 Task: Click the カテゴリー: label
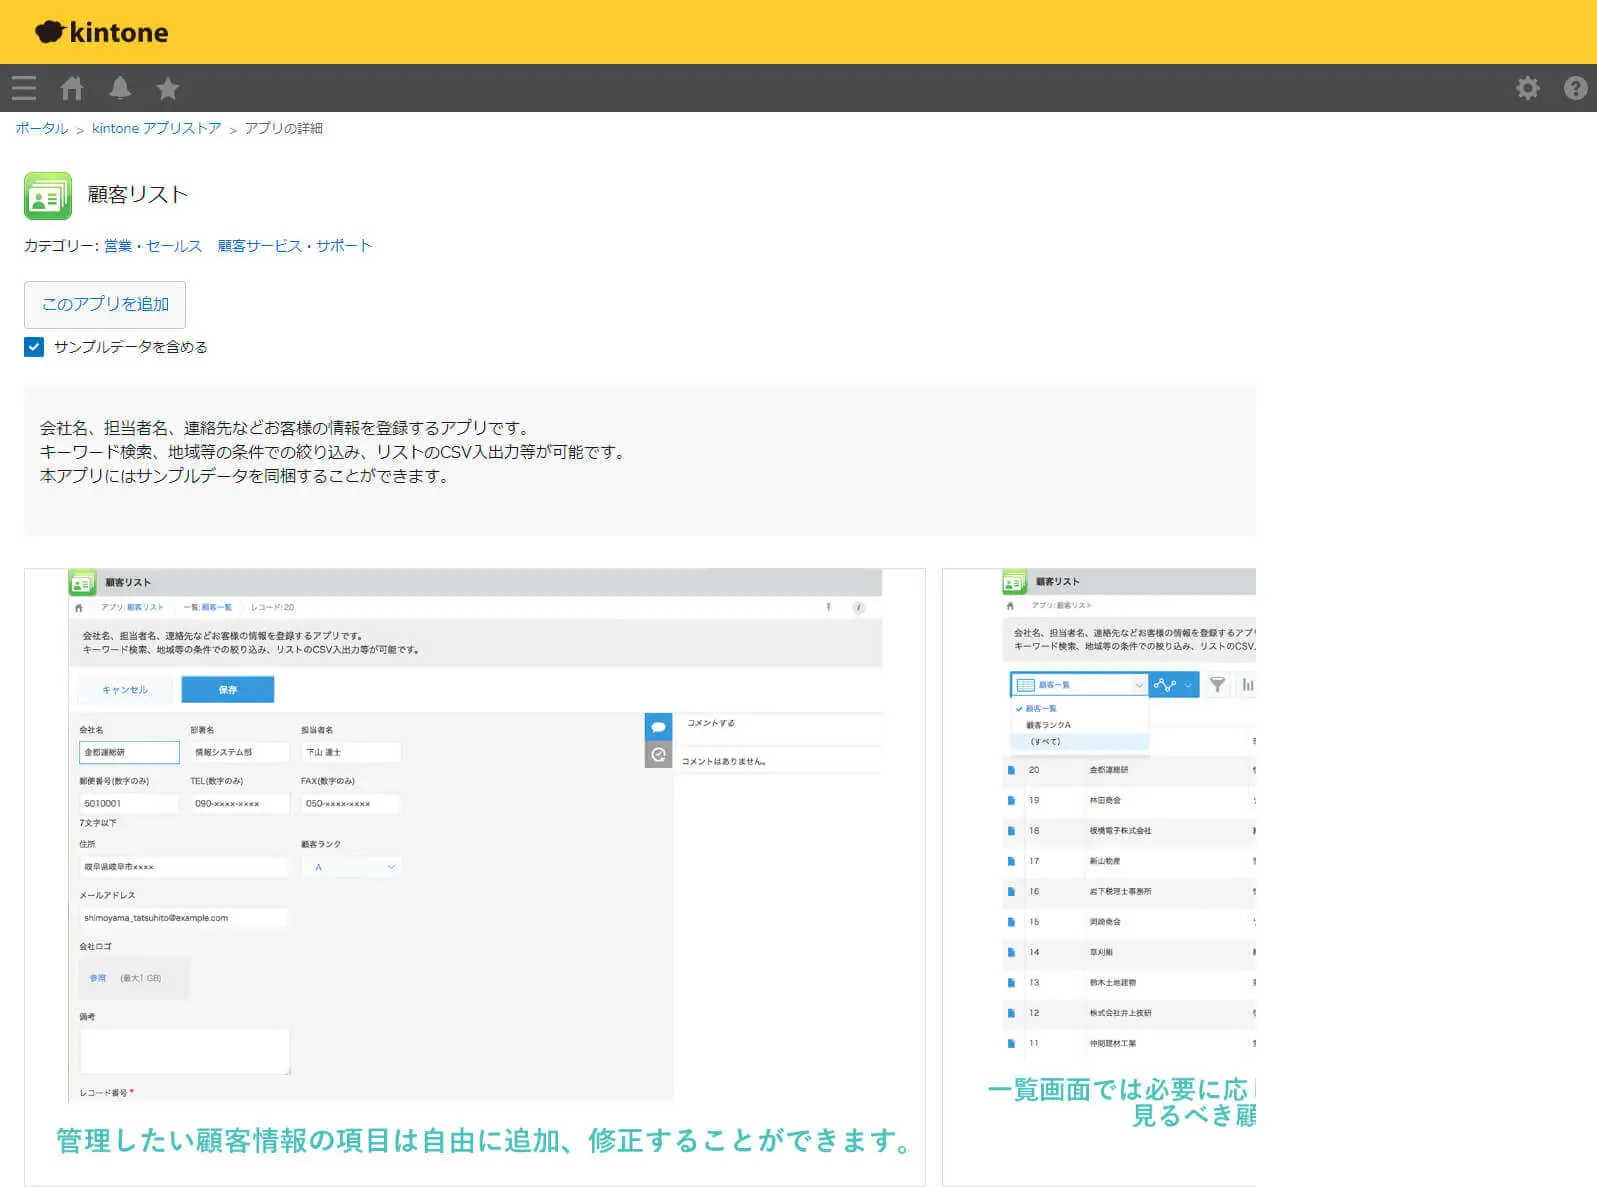(x=62, y=246)
